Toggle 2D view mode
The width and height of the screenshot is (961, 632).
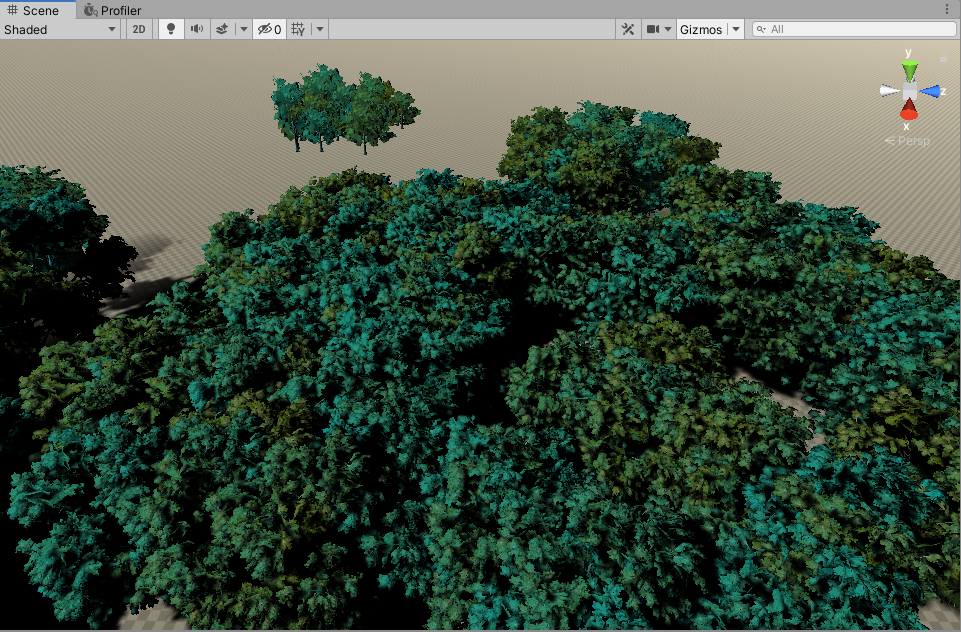coord(139,29)
